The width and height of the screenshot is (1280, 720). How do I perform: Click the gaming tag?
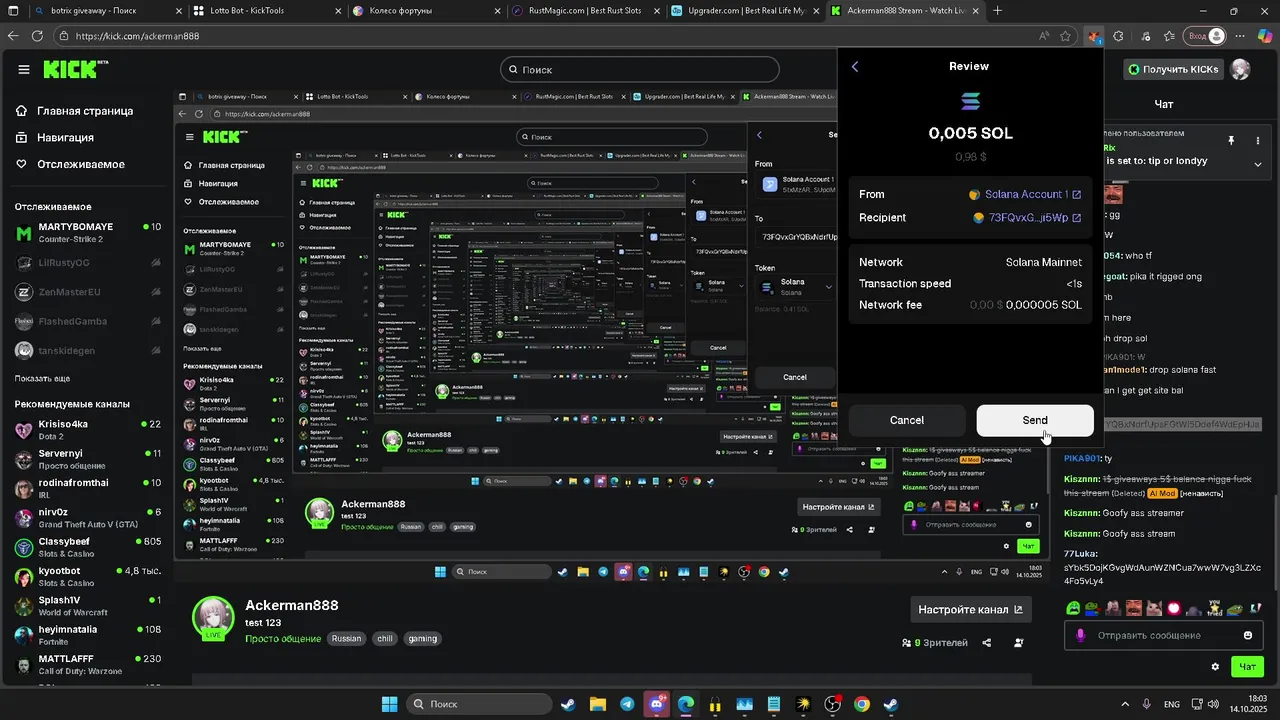423,638
